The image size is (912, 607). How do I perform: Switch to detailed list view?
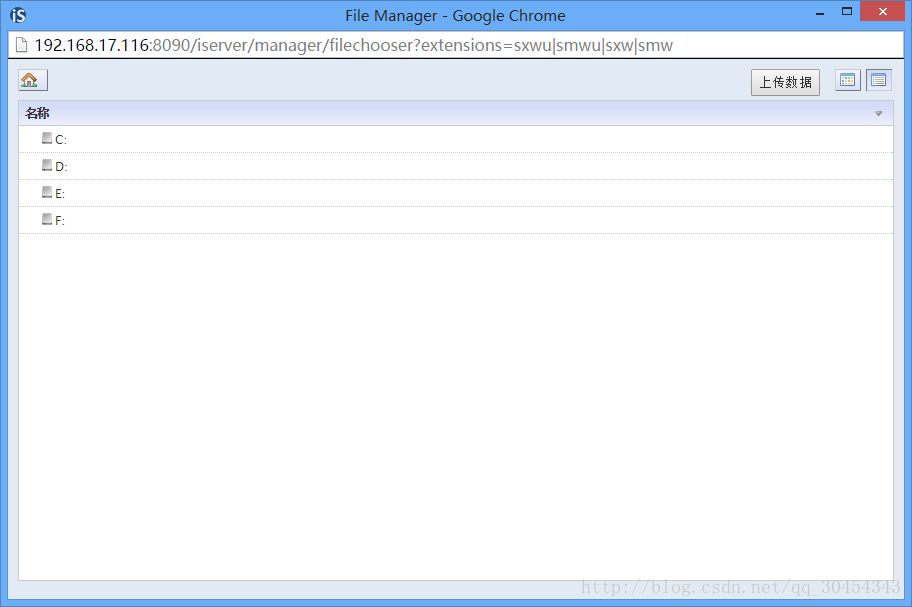(x=878, y=80)
